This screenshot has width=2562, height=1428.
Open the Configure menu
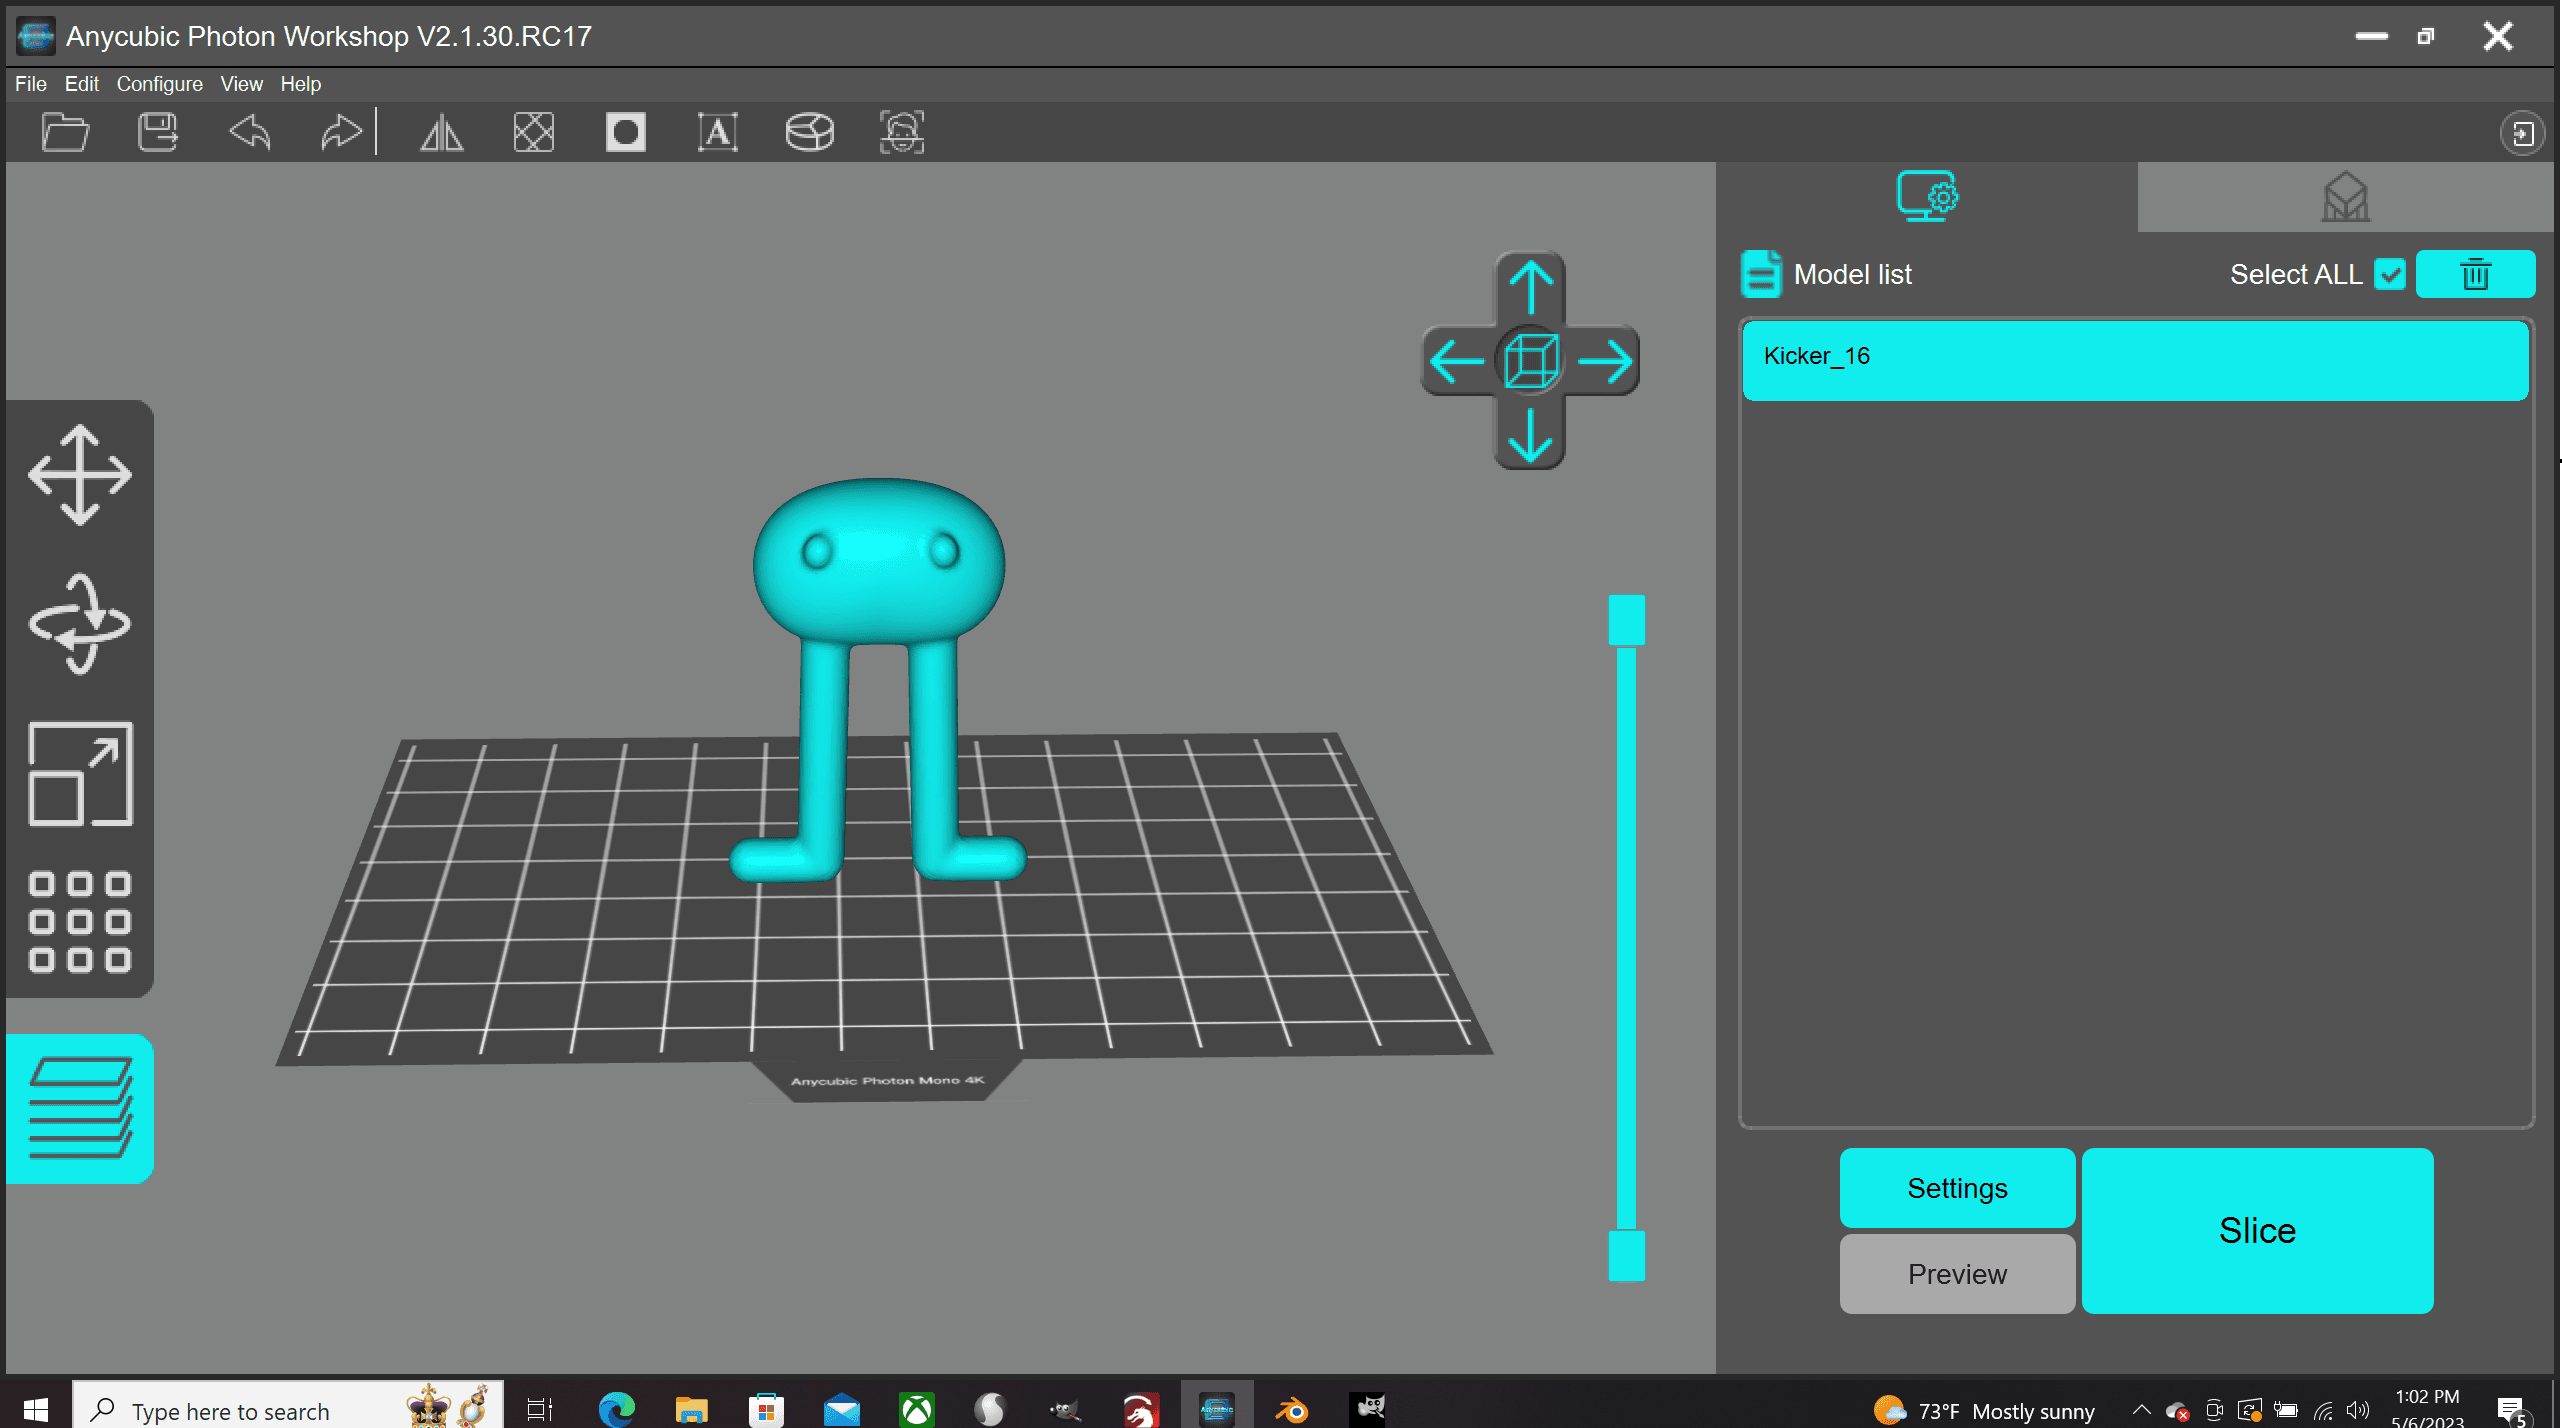click(x=156, y=83)
